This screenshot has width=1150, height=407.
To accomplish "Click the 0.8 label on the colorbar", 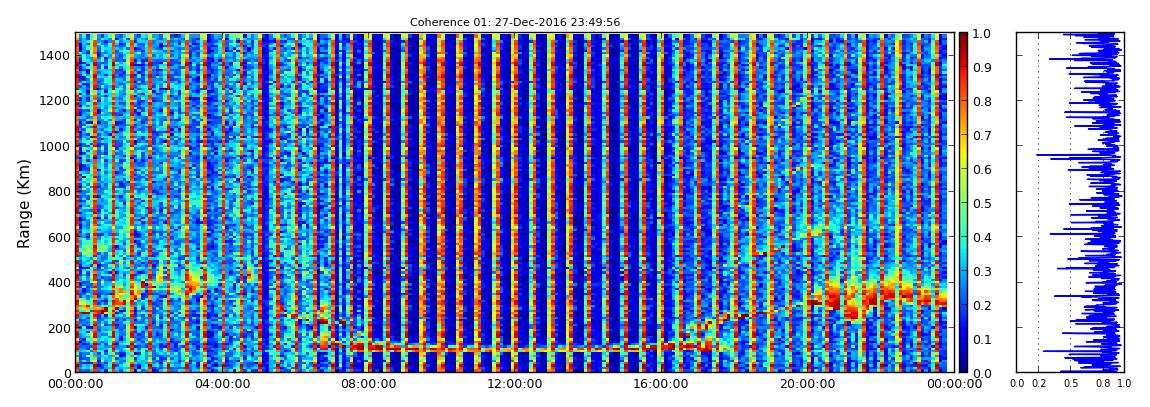I will (x=983, y=102).
